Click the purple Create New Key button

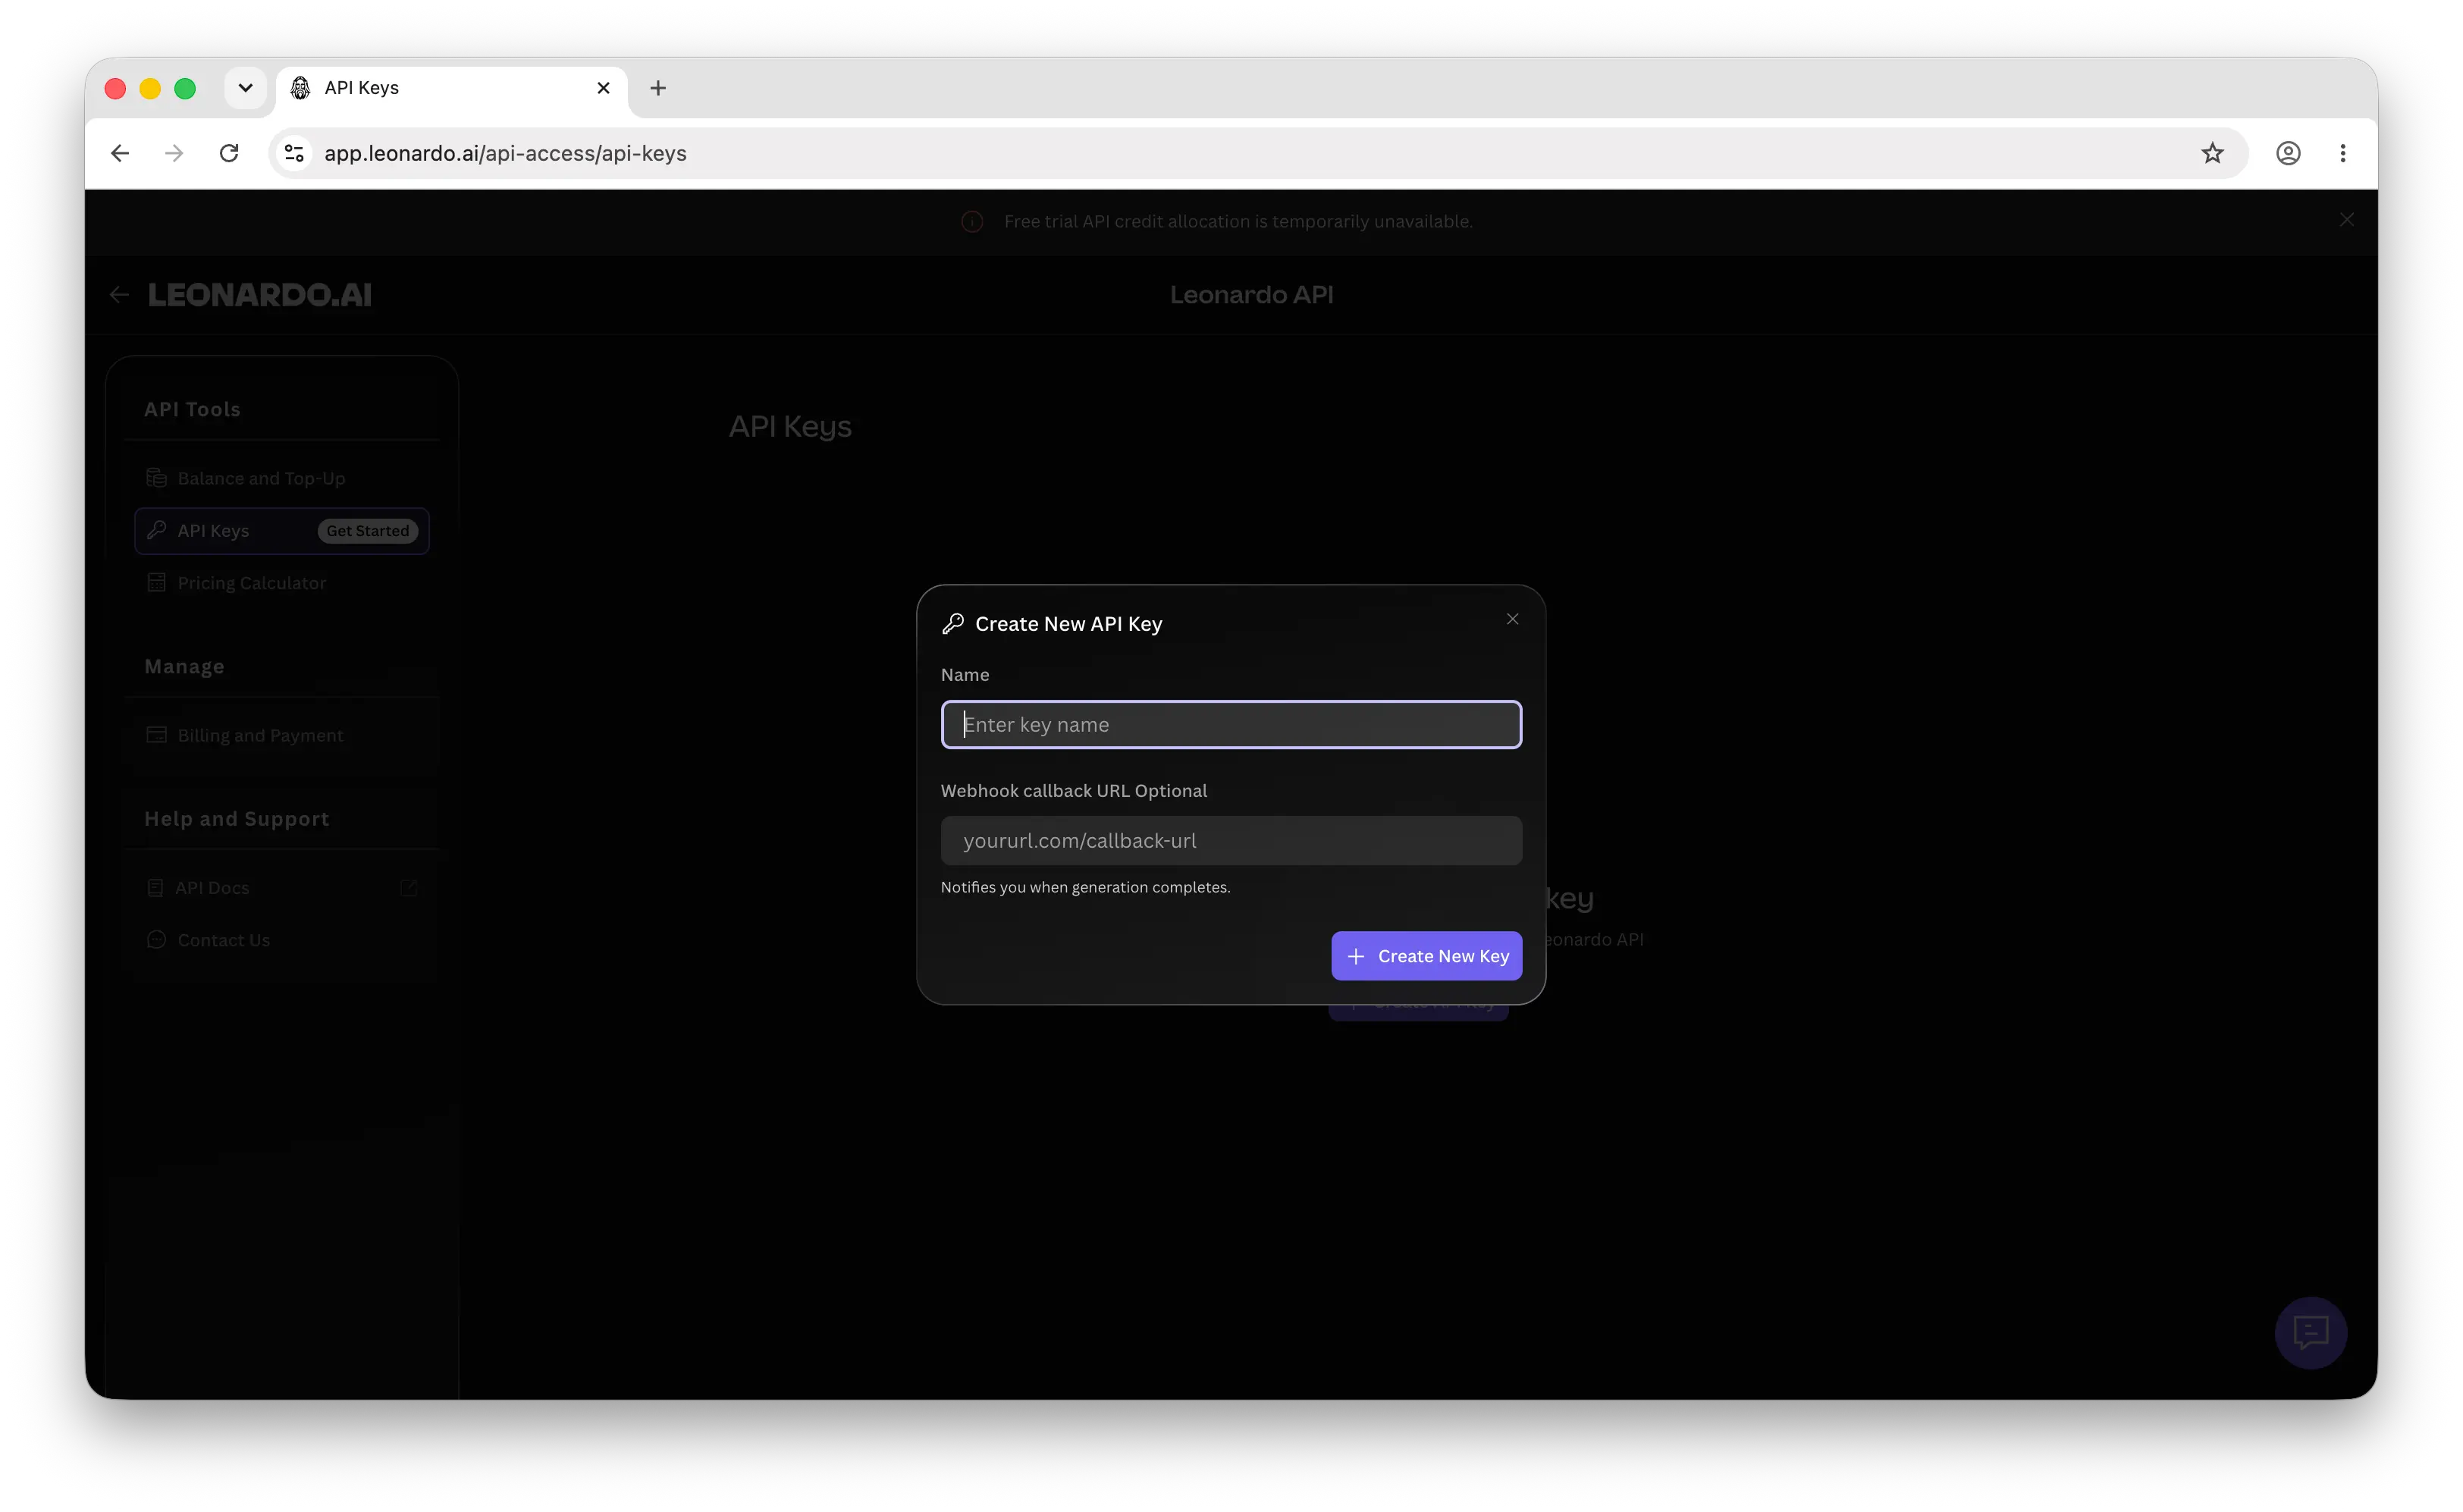pyautogui.click(x=1426, y=956)
